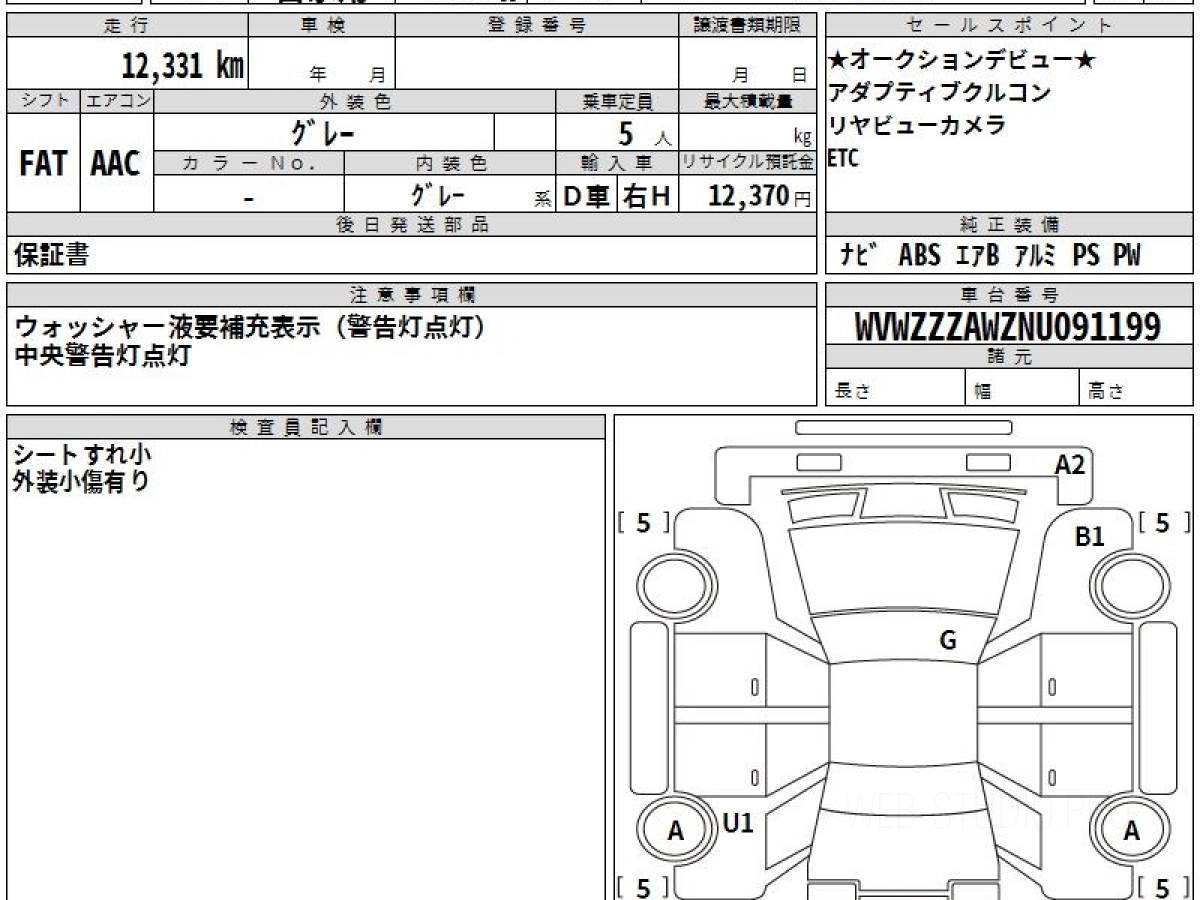Select the グレー value under 内装色
This screenshot has height=900, width=1200.
pyautogui.click(x=437, y=195)
